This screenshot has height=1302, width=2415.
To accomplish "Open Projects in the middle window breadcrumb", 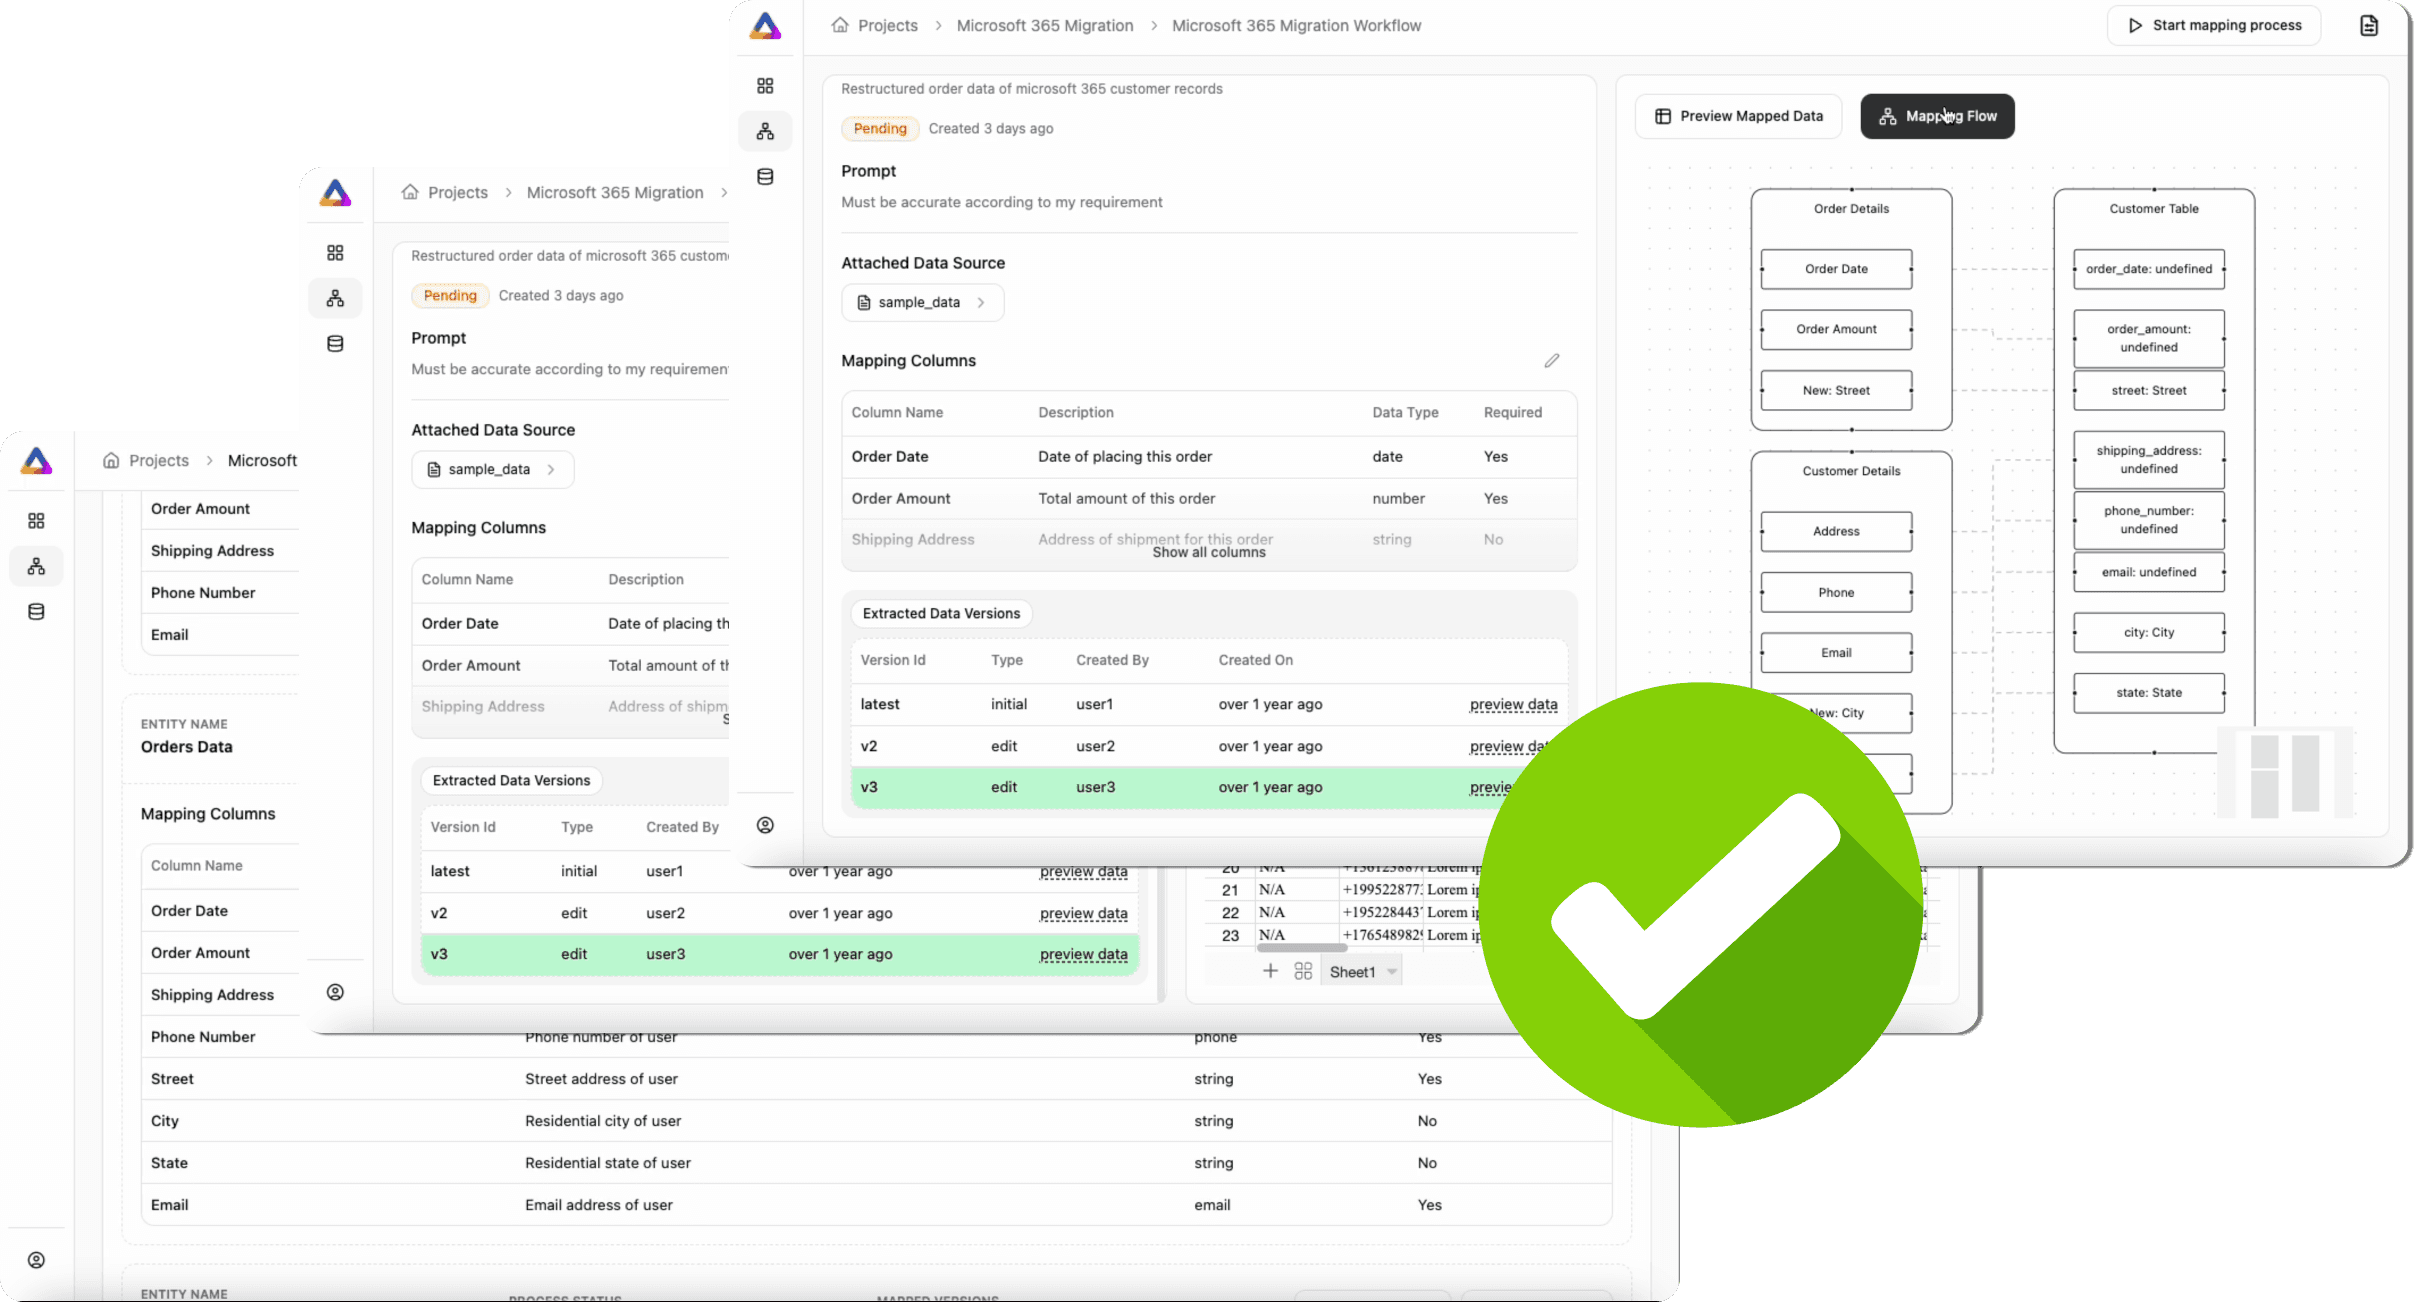I will 458,192.
